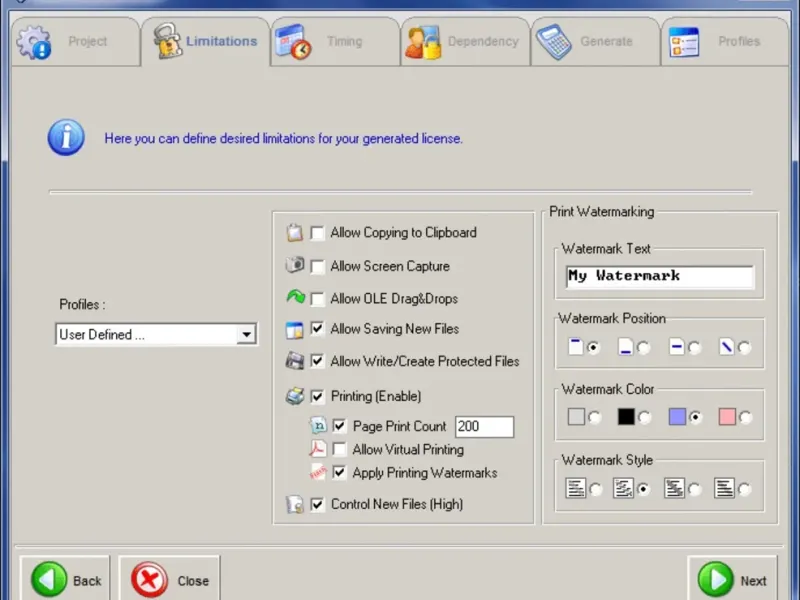
Task: Click the camera icon beside Screen Capture
Action: [x=294, y=265]
